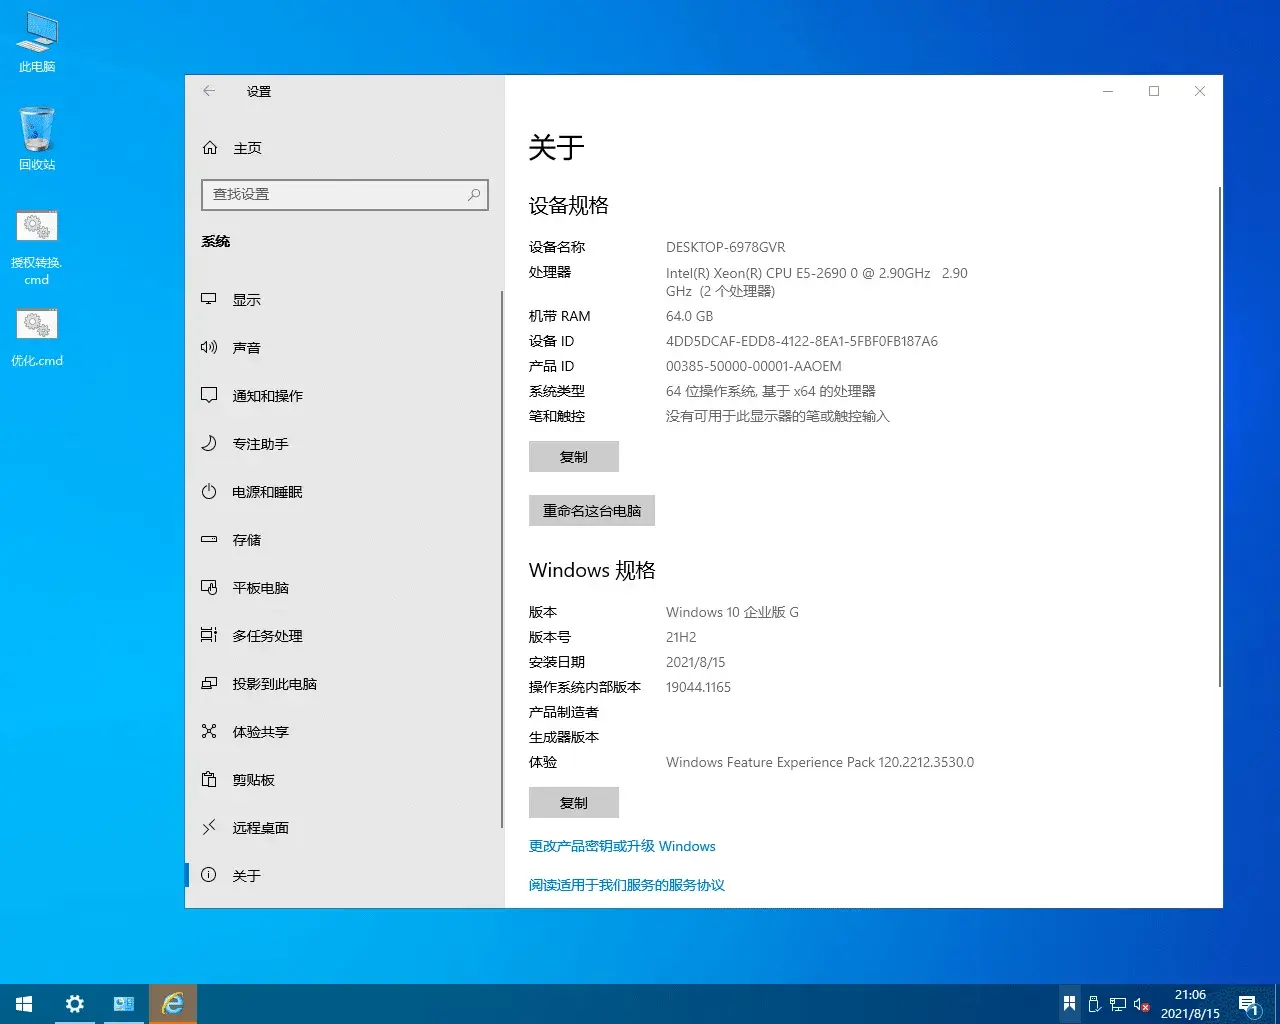This screenshot has height=1024, width=1280.
Task: Select 此电脑 desktop icon
Action: 37,43
